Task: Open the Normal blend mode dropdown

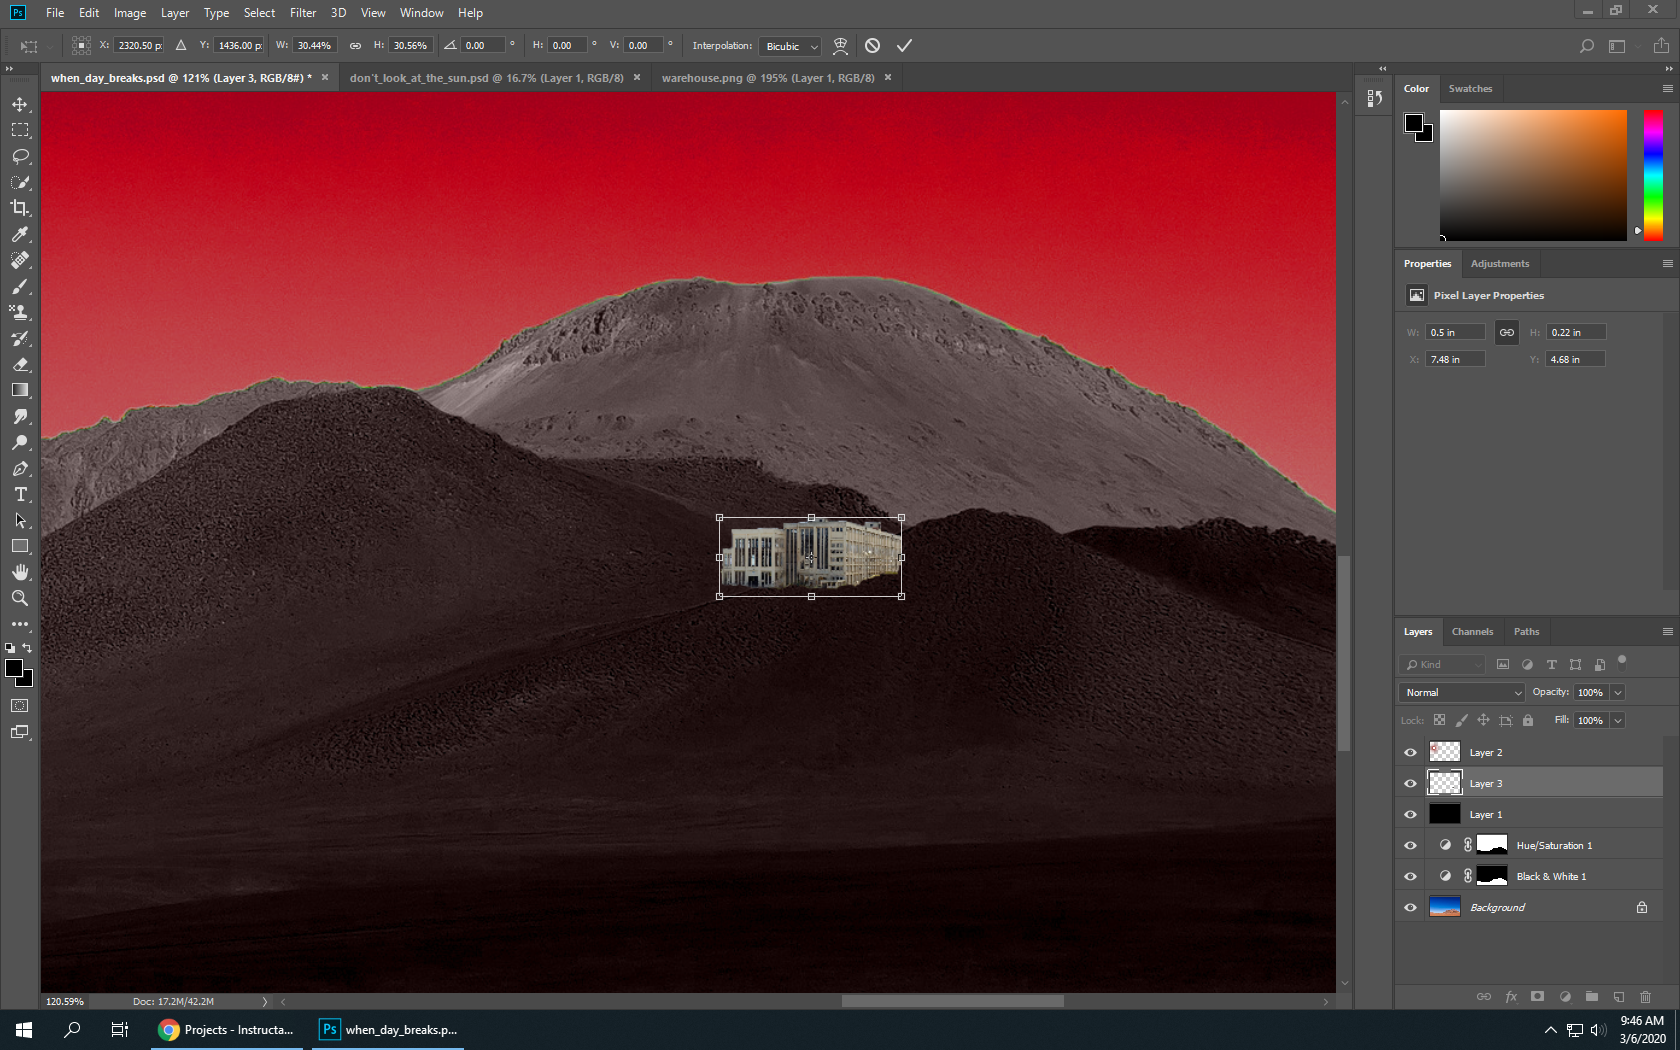Action: coord(1461,693)
